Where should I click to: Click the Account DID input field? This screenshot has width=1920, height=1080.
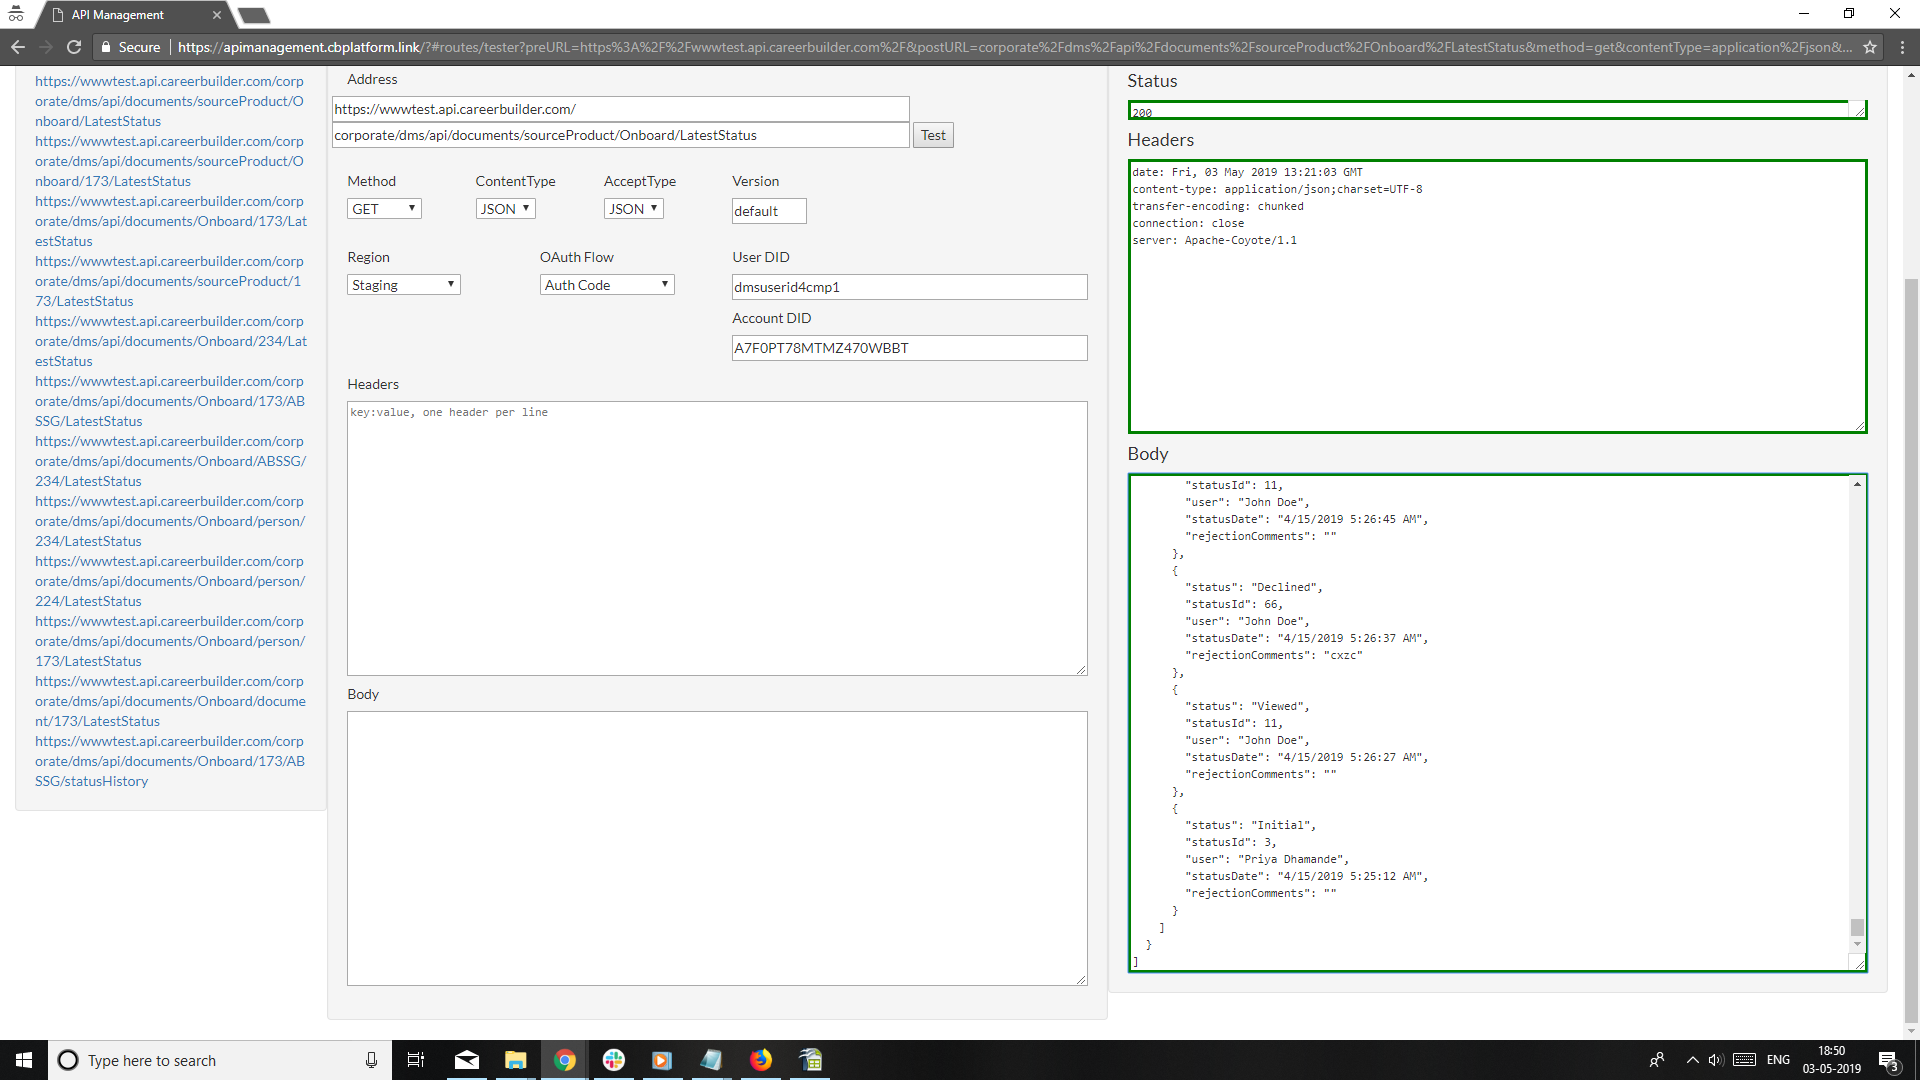click(909, 348)
